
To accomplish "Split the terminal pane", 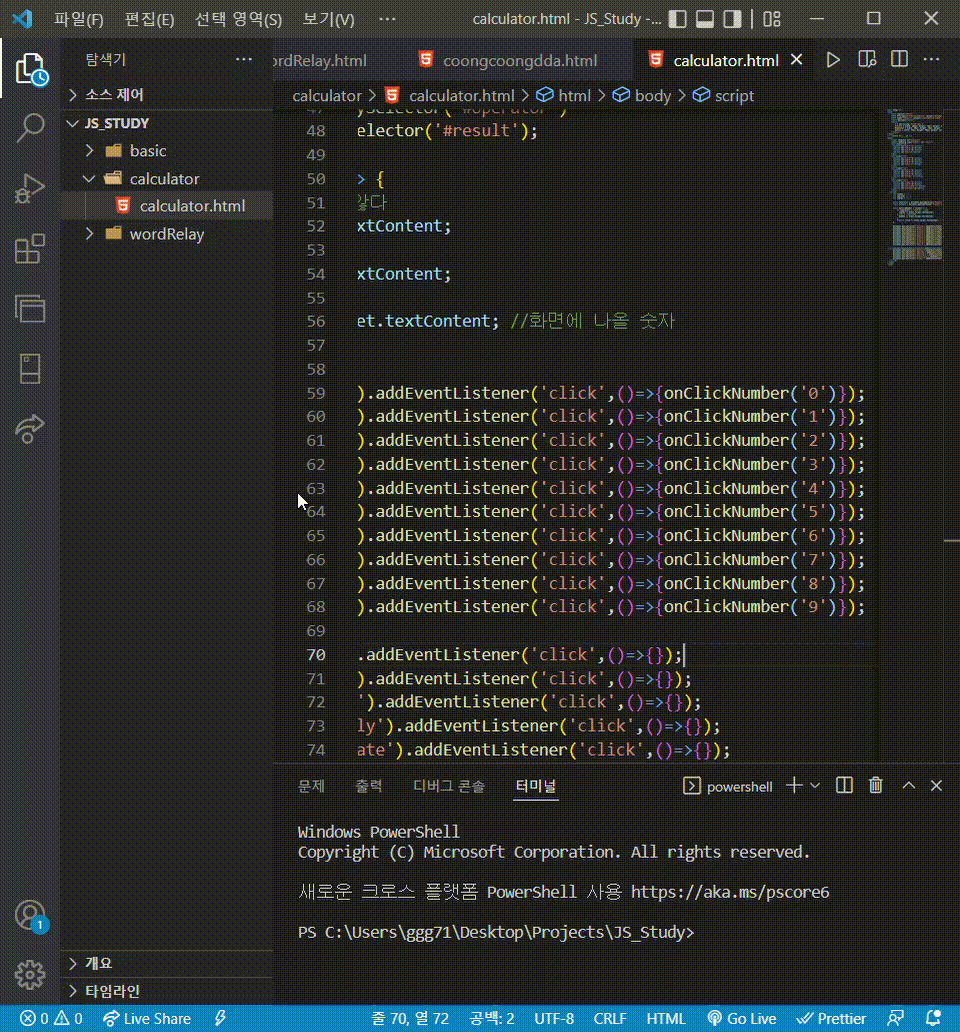I will [x=844, y=785].
